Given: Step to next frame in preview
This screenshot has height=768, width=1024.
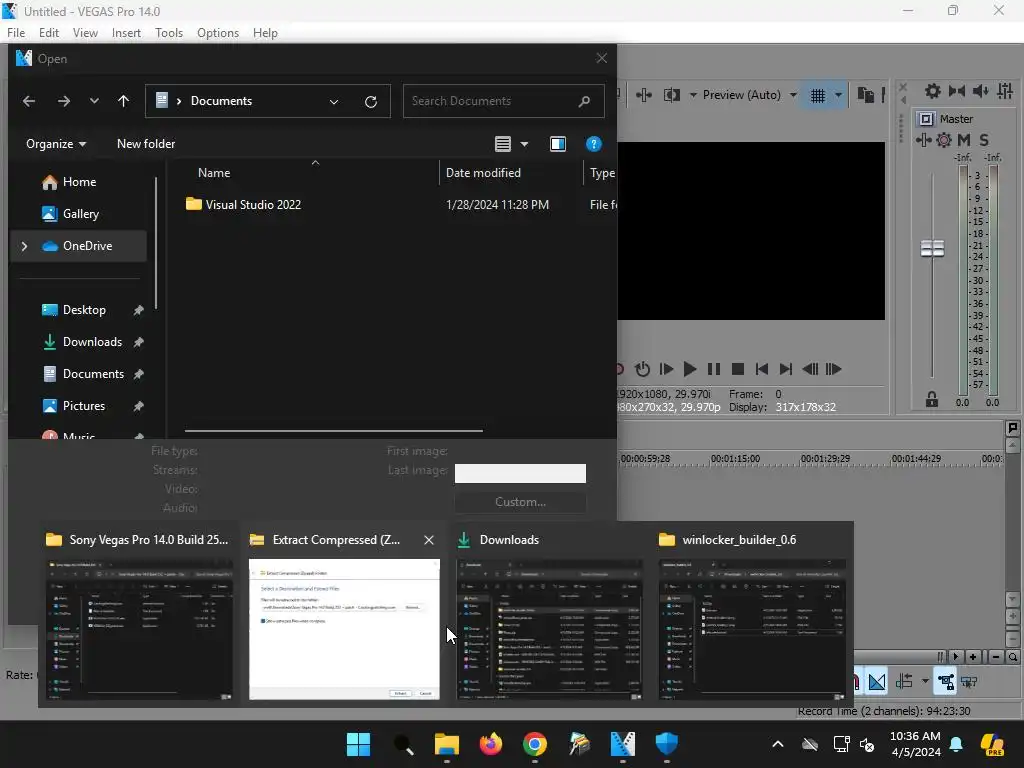Looking at the screenshot, I should pos(833,370).
